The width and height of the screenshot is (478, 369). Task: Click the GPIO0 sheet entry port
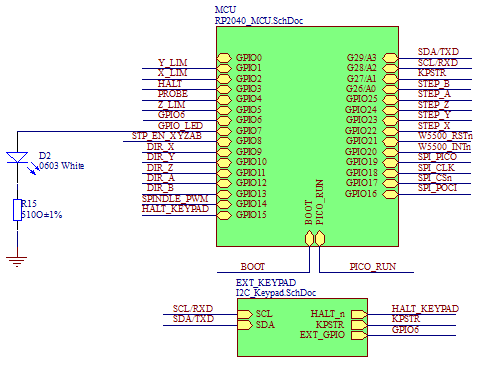tap(224, 58)
